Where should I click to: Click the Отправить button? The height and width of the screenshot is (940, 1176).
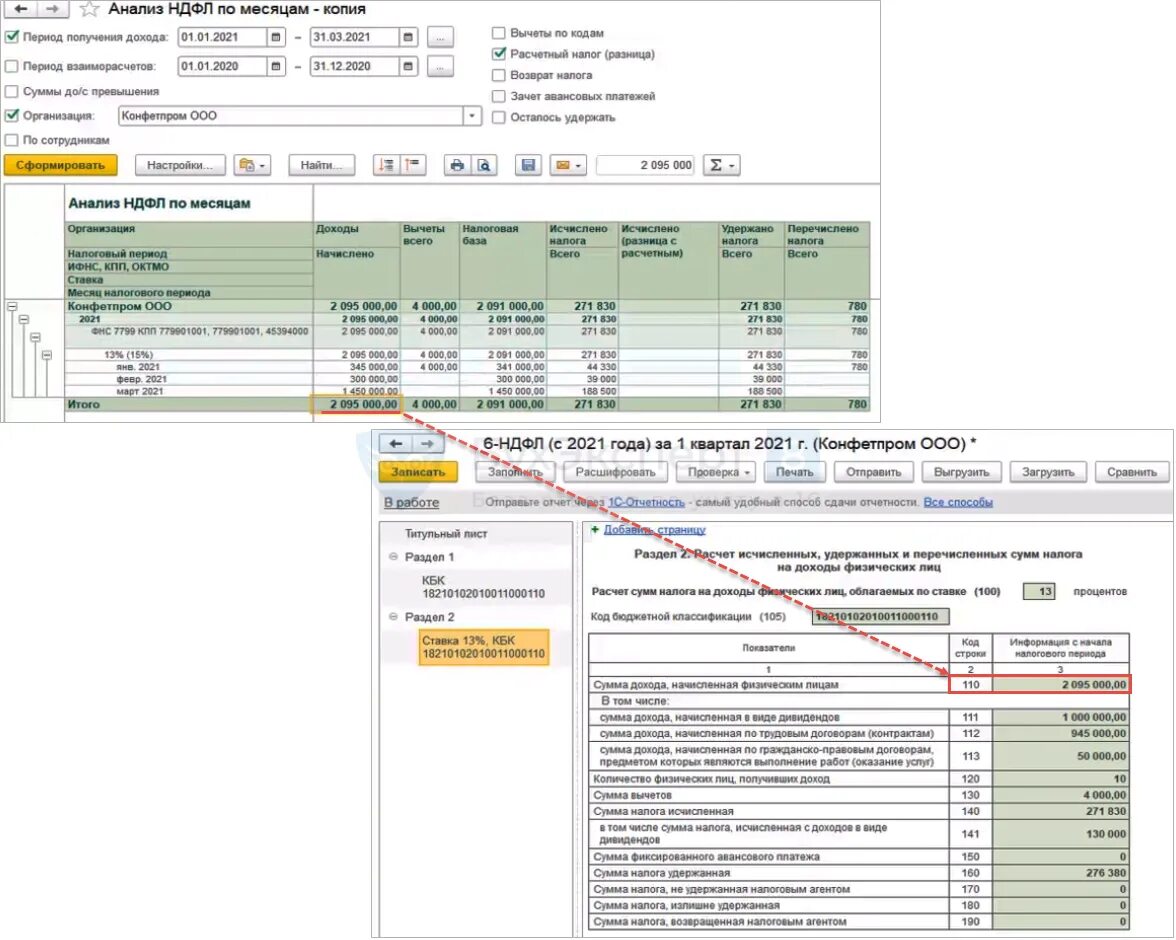point(874,472)
